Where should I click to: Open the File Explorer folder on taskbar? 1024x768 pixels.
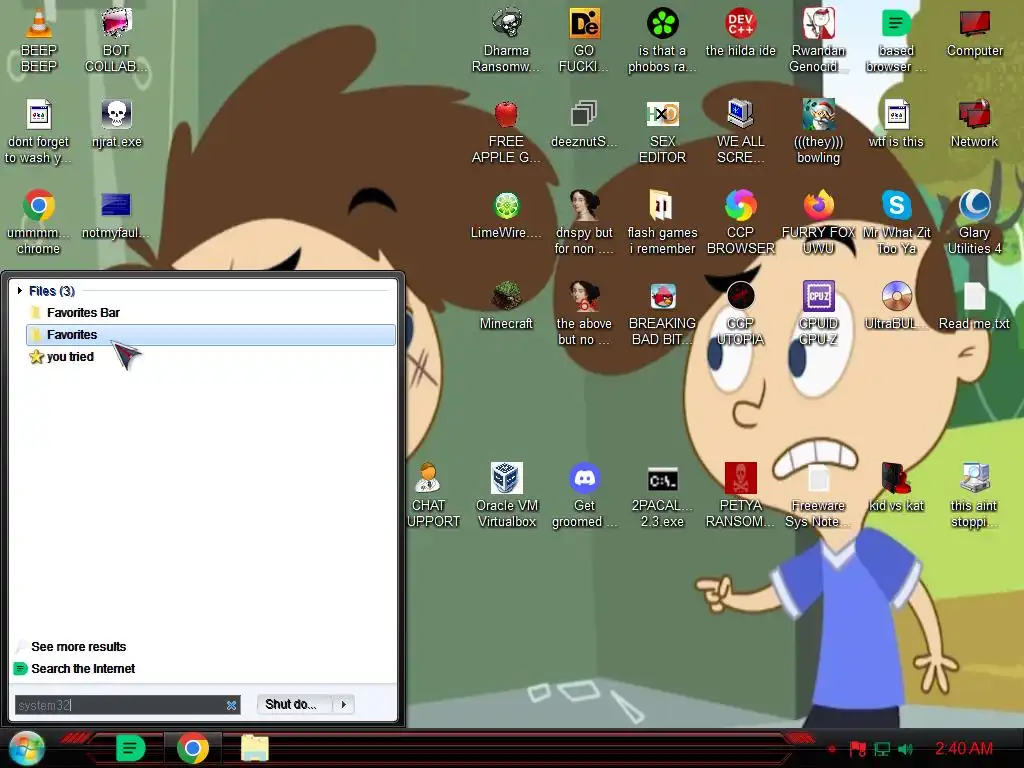[x=254, y=748]
